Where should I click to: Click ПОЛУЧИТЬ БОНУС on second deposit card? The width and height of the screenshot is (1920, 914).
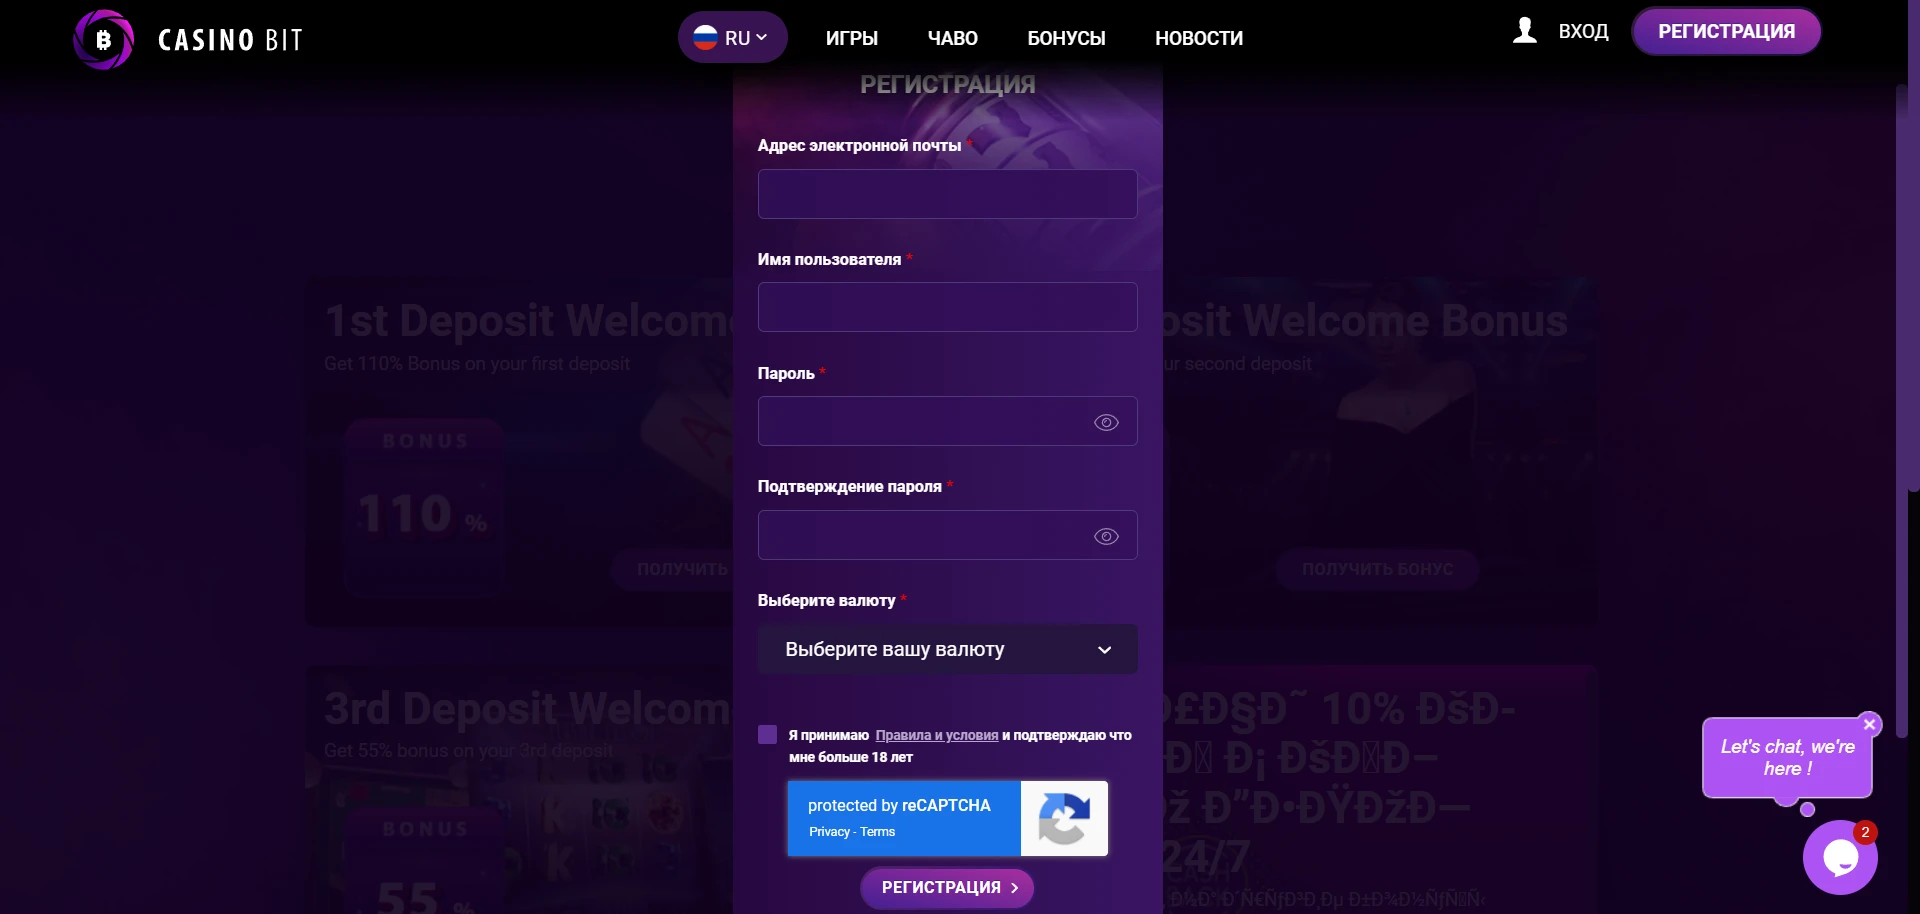pyautogui.click(x=1377, y=569)
